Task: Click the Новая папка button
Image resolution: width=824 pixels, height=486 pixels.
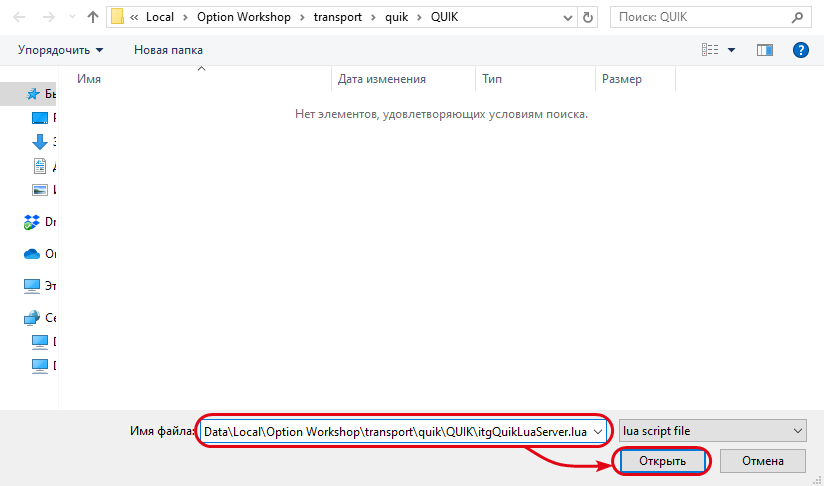Action: point(168,49)
